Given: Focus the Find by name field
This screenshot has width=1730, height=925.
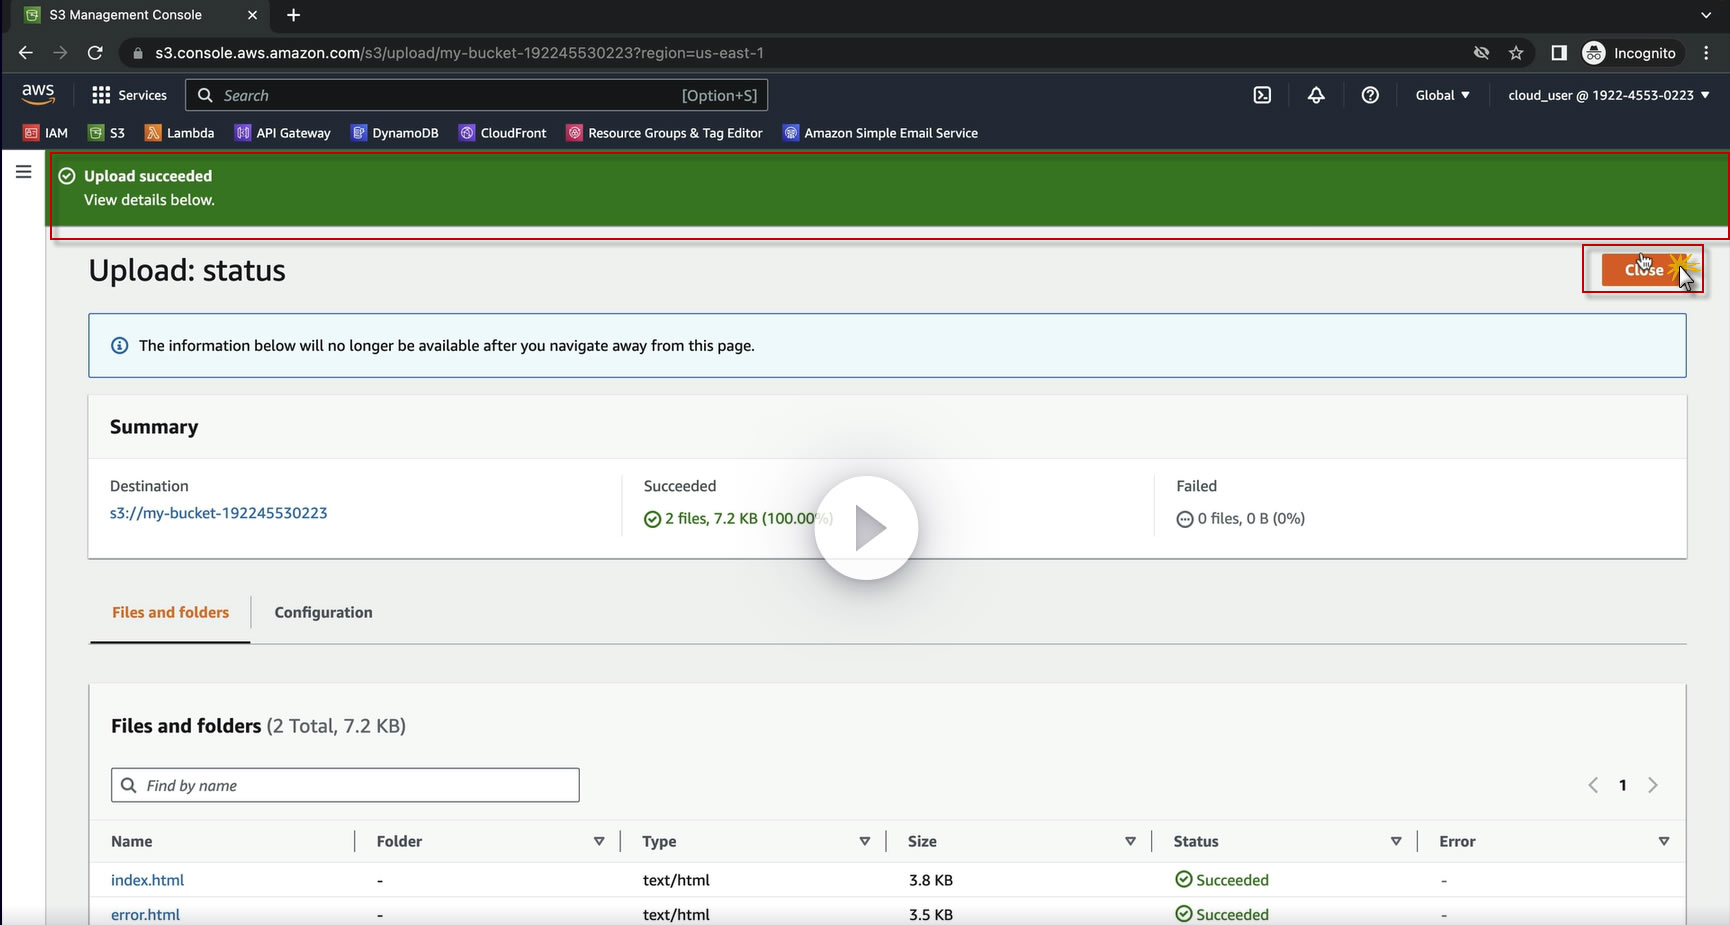Looking at the screenshot, I should click(345, 785).
